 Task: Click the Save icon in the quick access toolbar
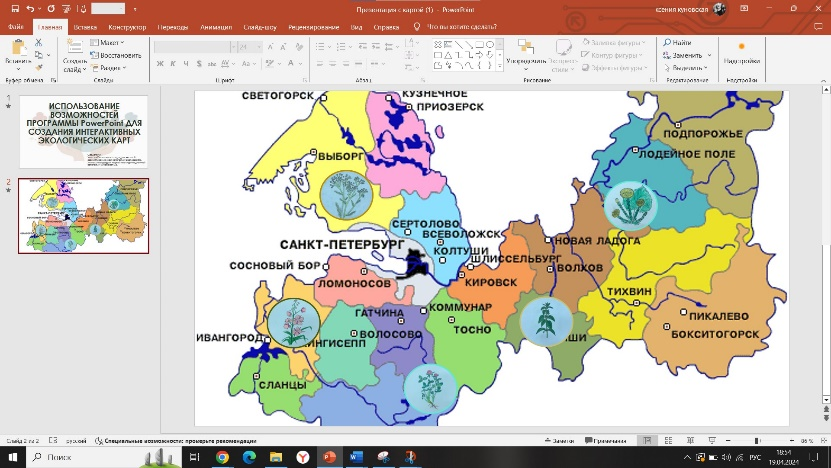point(14,8)
